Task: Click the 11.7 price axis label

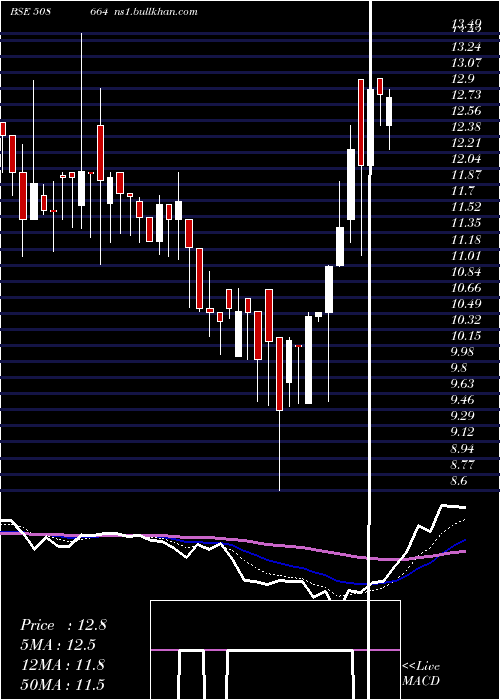Action: (x=463, y=191)
